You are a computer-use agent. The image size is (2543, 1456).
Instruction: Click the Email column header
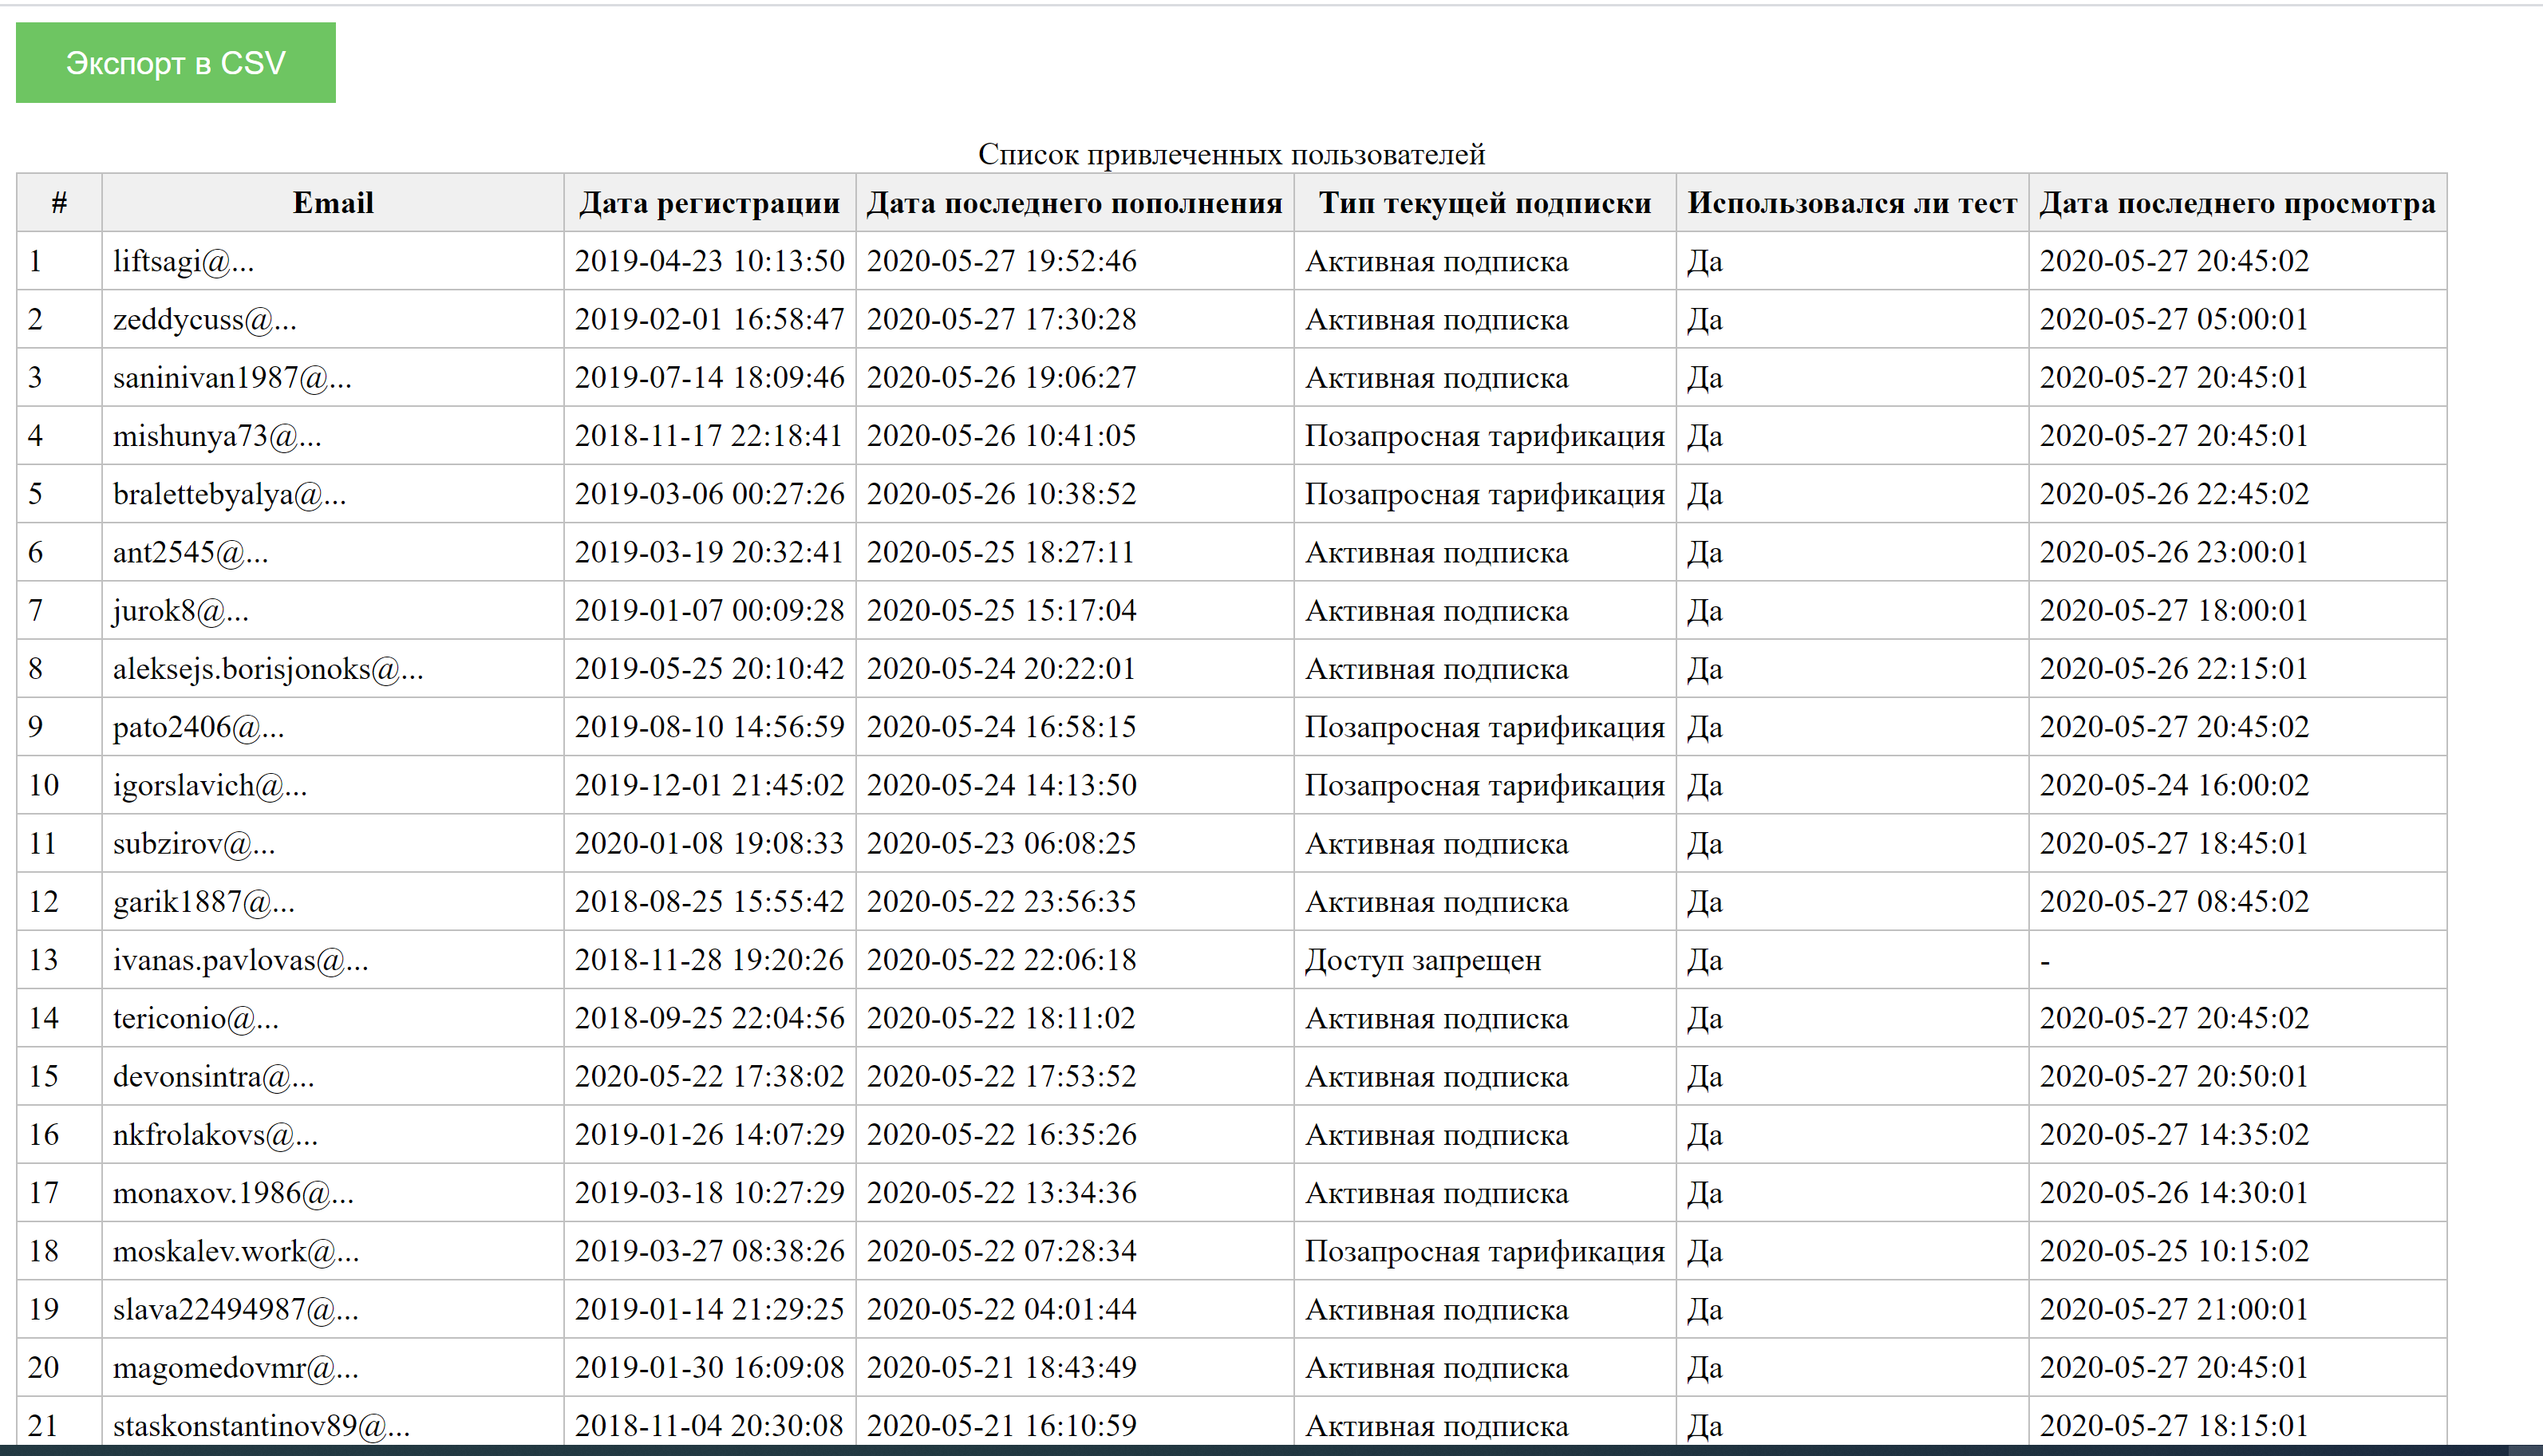coord(332,203)
